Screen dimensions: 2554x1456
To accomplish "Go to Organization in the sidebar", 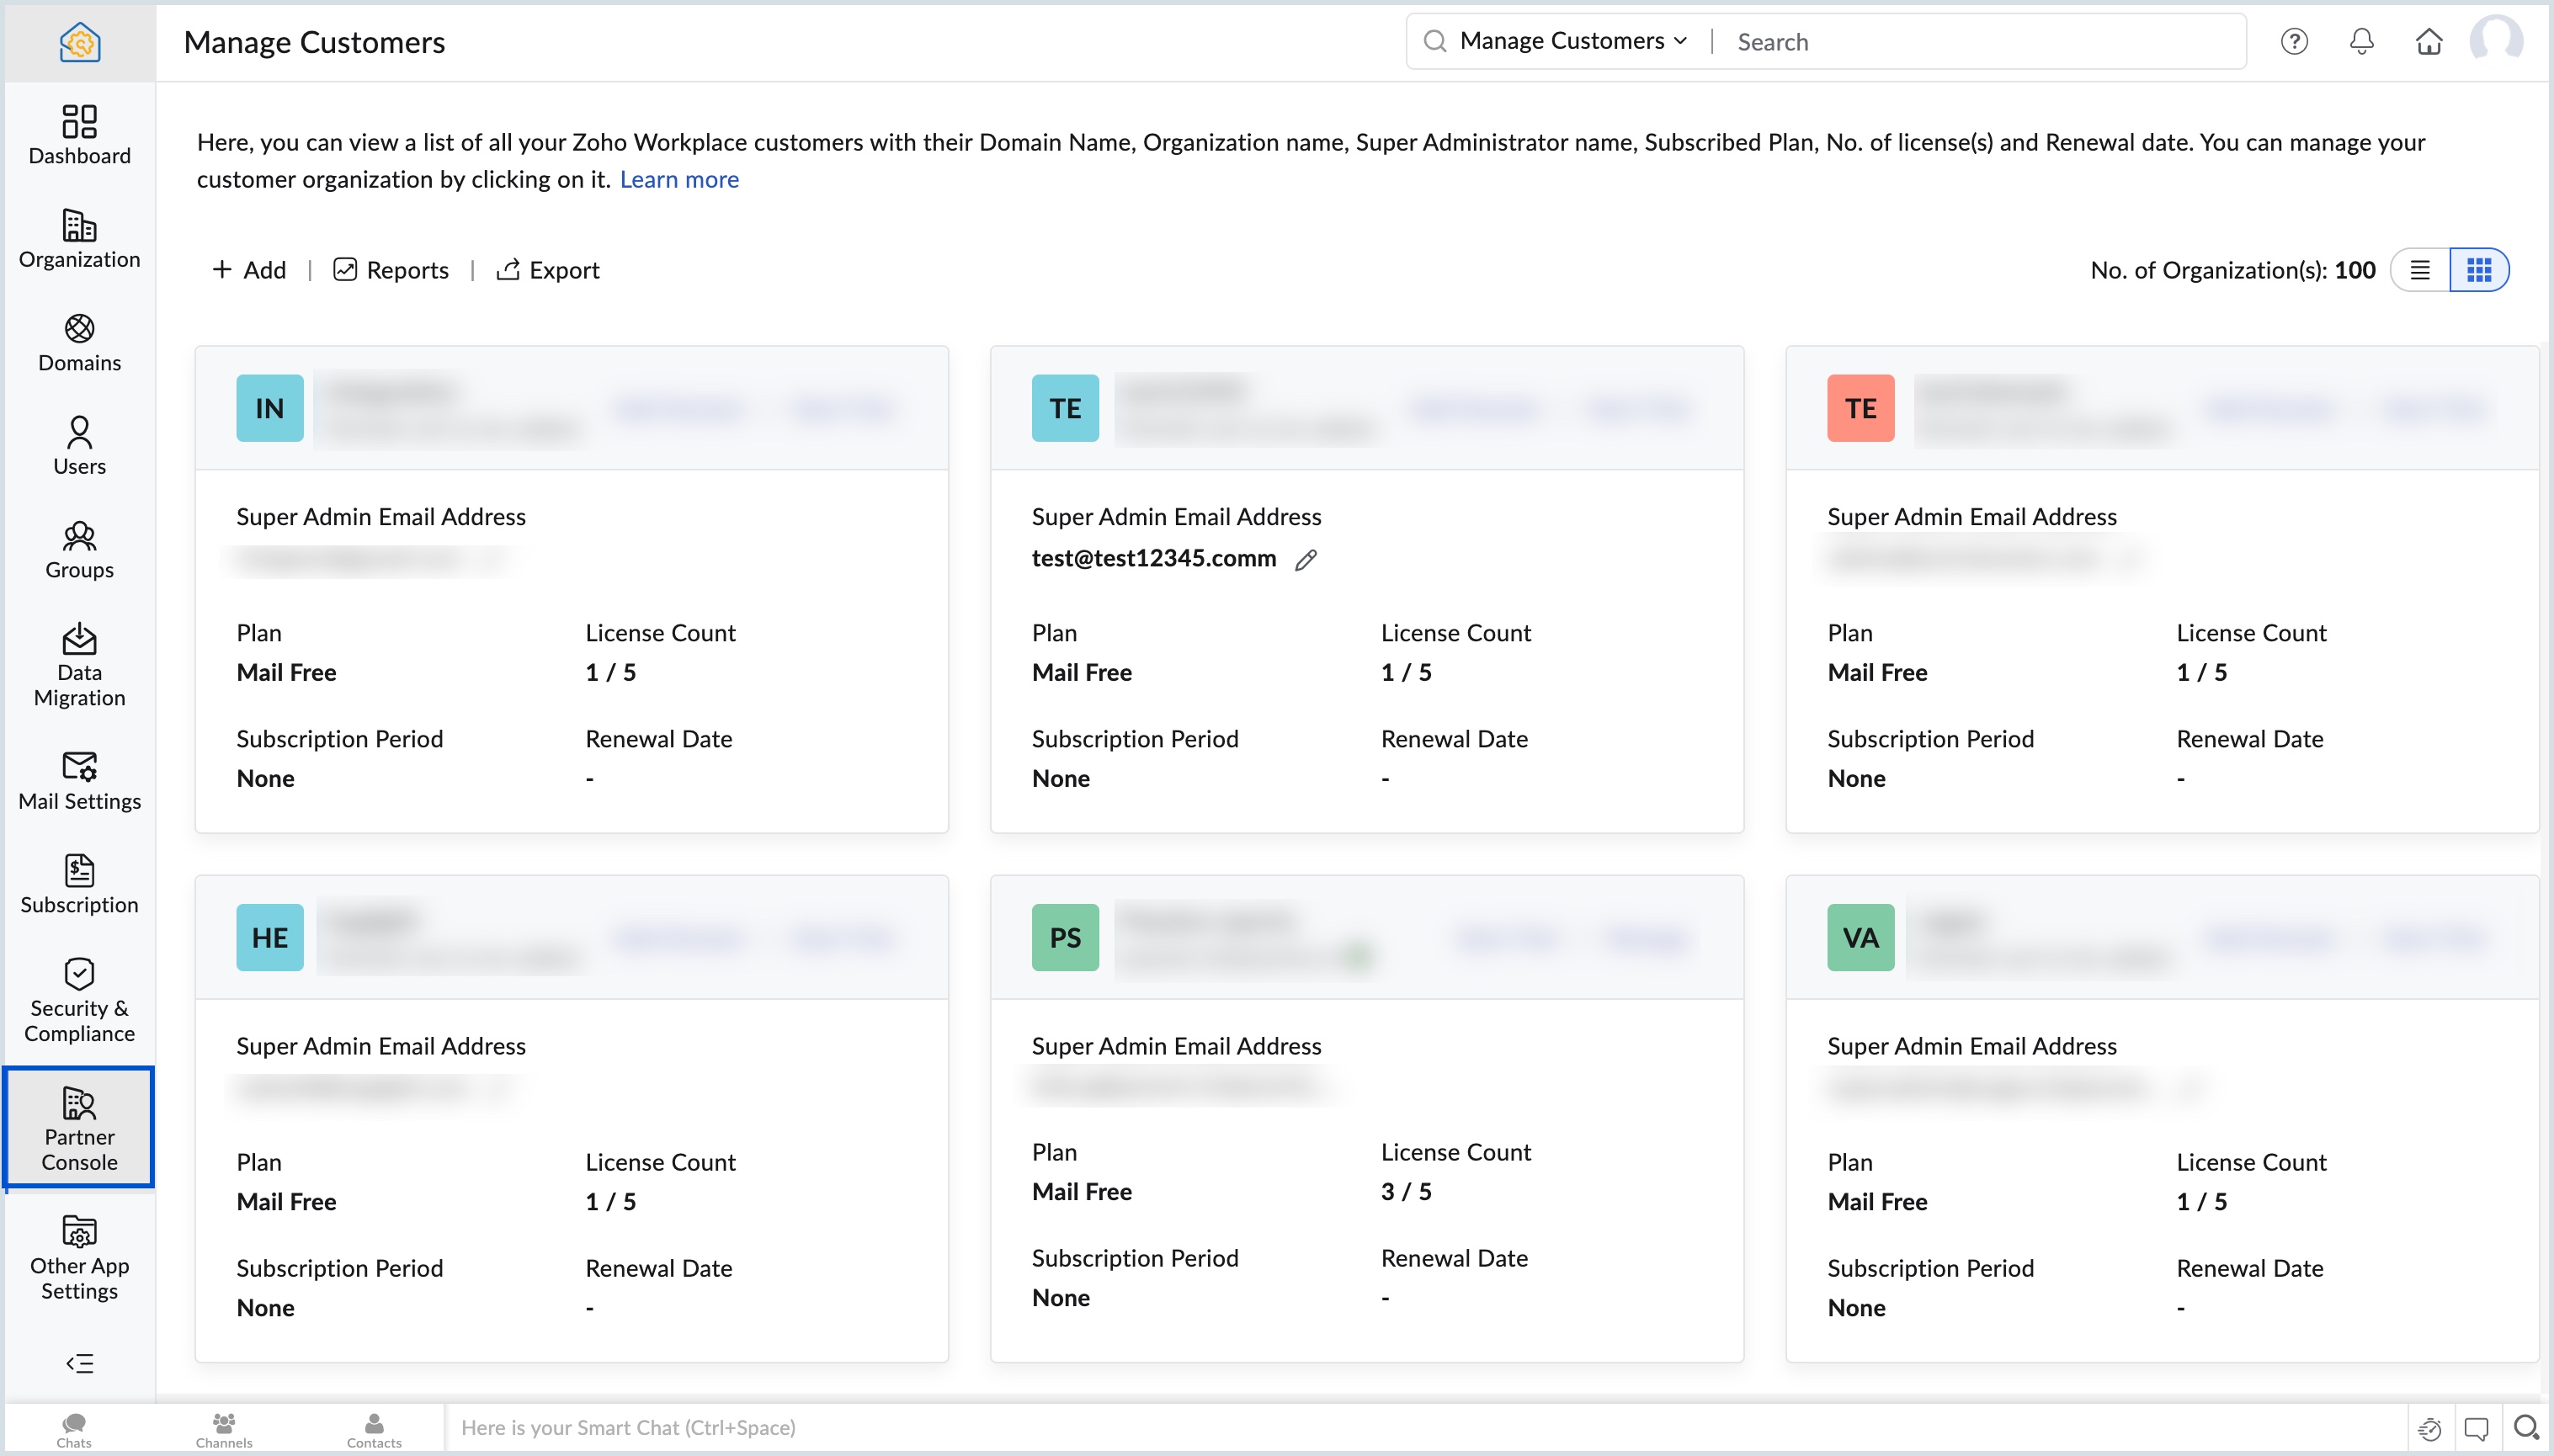I will [x=79, y=239].
